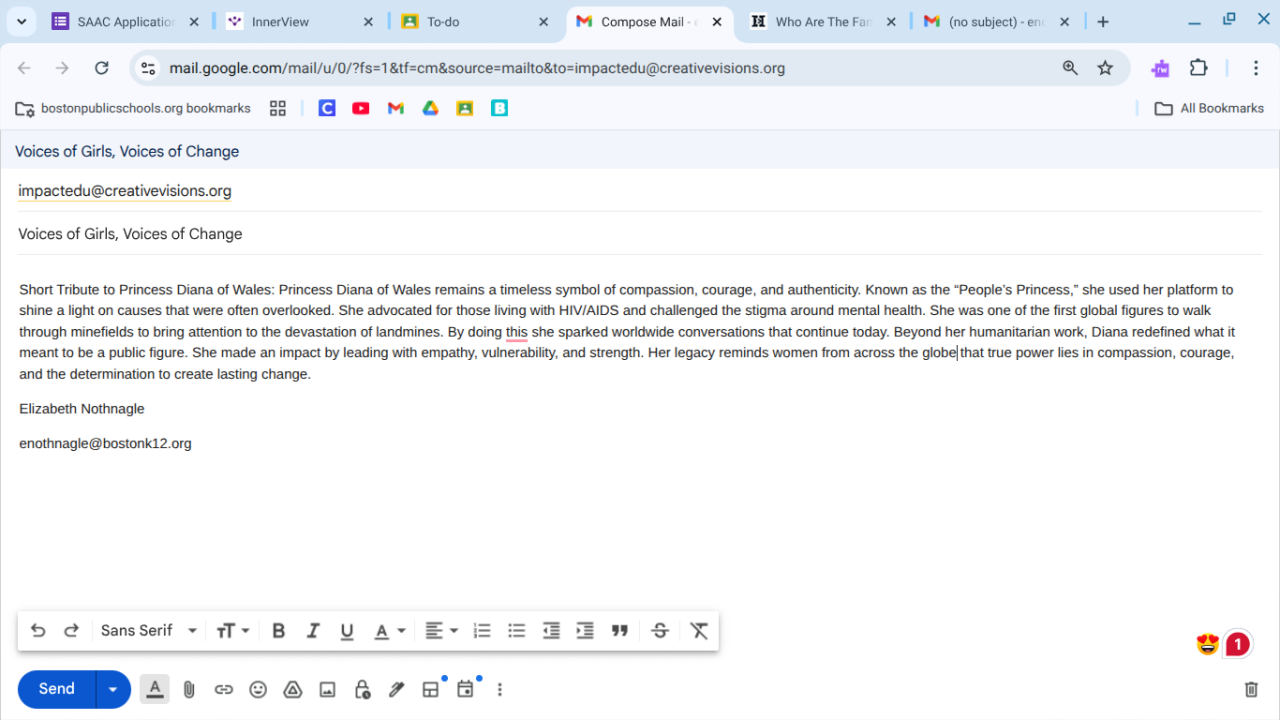The width and height of the screenshot is (1280, 720).
Task: Open the zoom magnifier in address bar
Action: 1070,68
